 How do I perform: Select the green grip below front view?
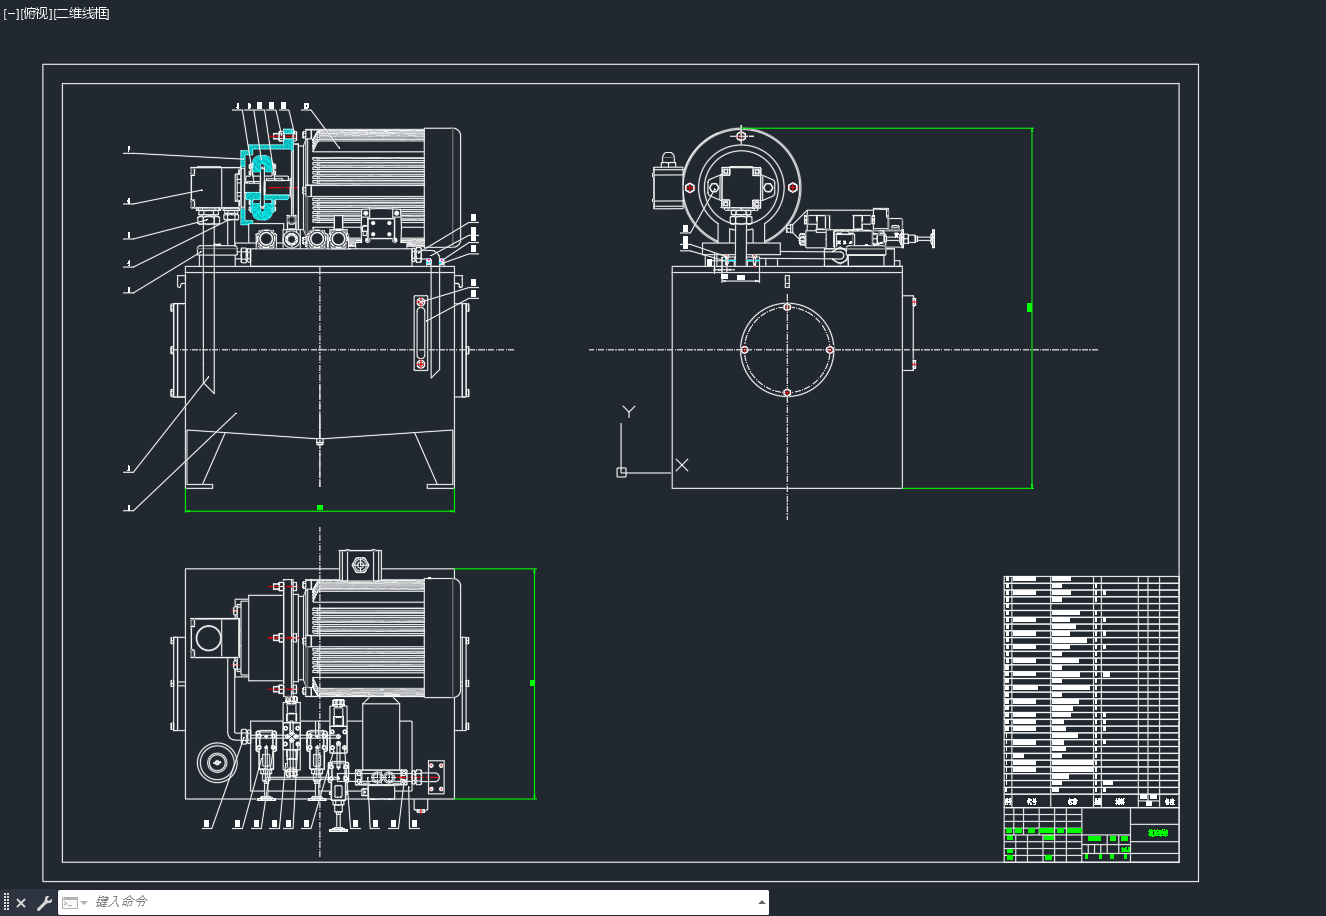pos(320,508)
